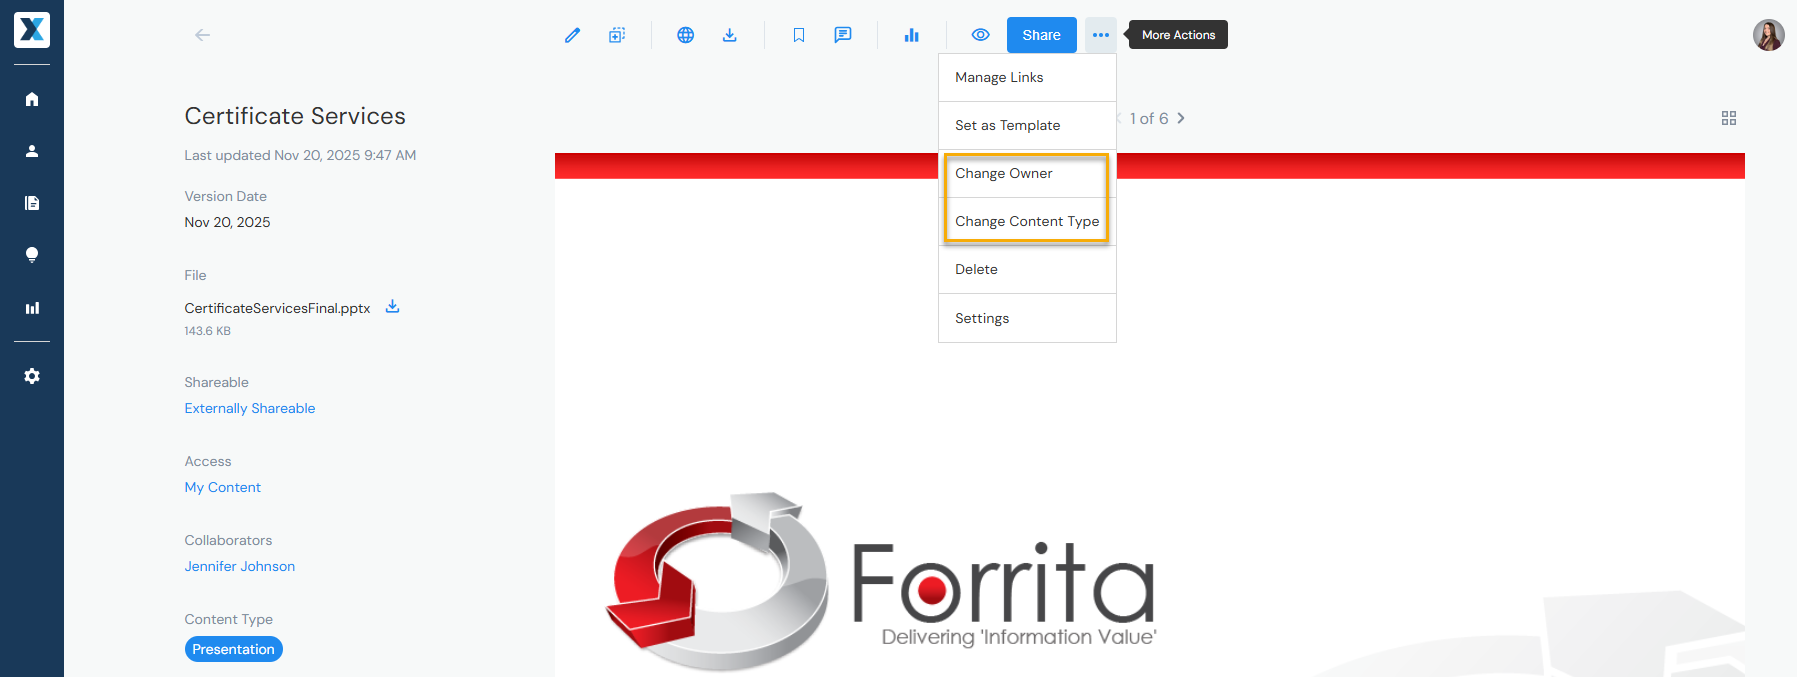Go back using the left arrow
This screenshot has height=677, width=1797.
click(202, 35)
